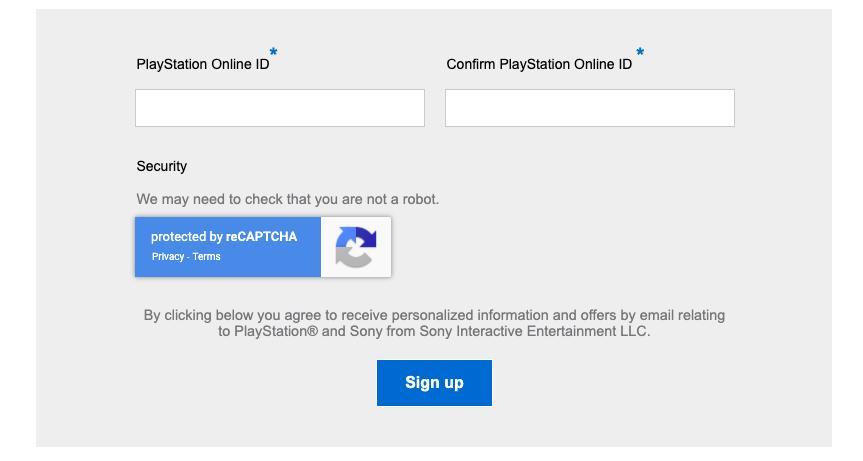863x461 pixels.
Task: Click the reCAPTCHA logo icon
Action: tap(356, 247)
